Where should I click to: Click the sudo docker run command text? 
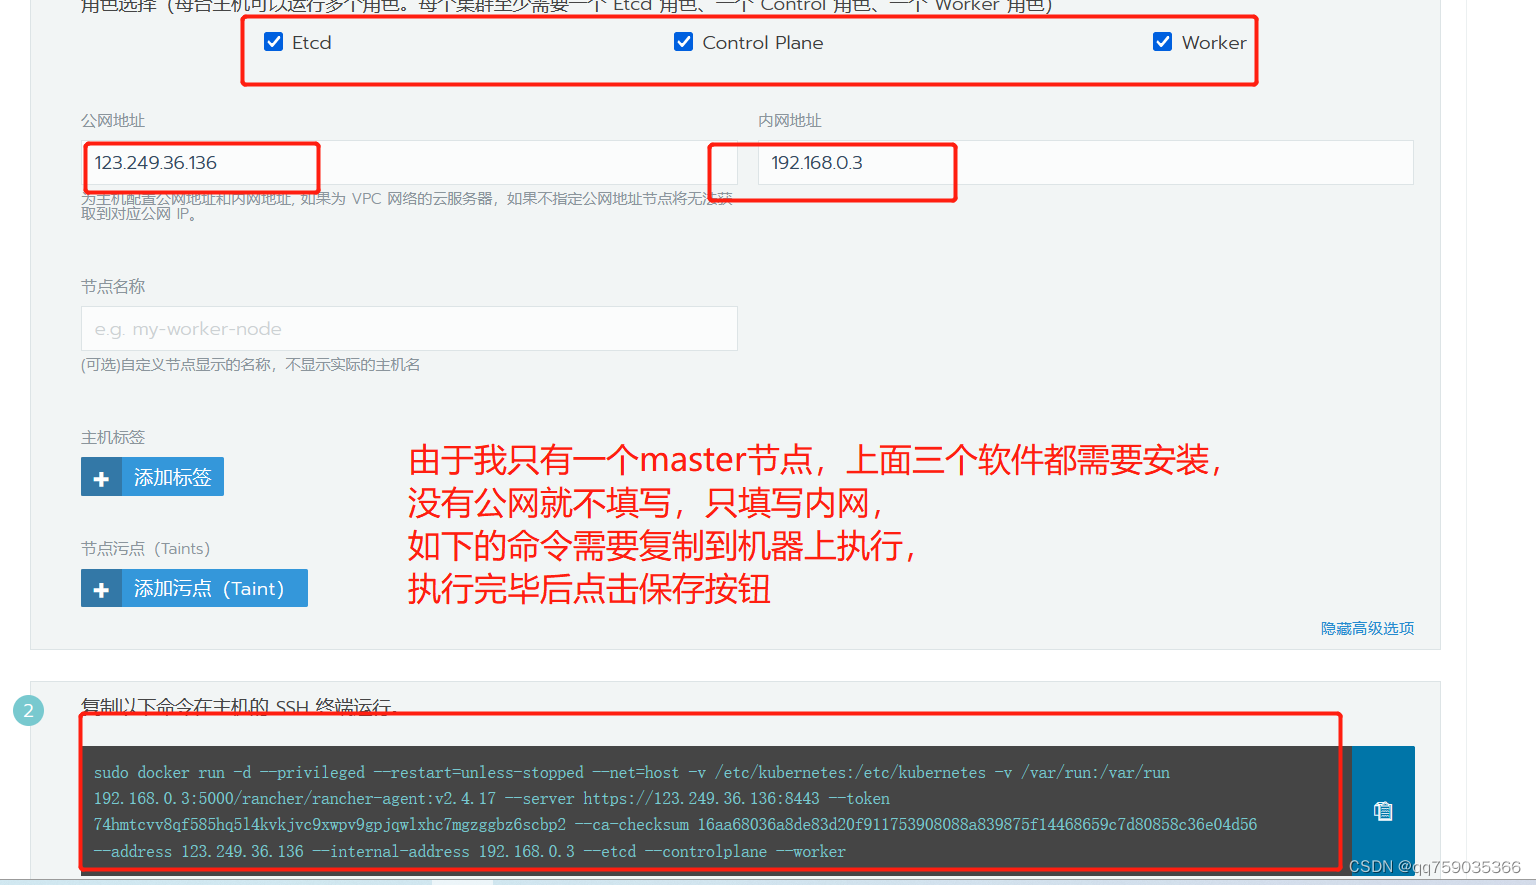tap(675, 812)
